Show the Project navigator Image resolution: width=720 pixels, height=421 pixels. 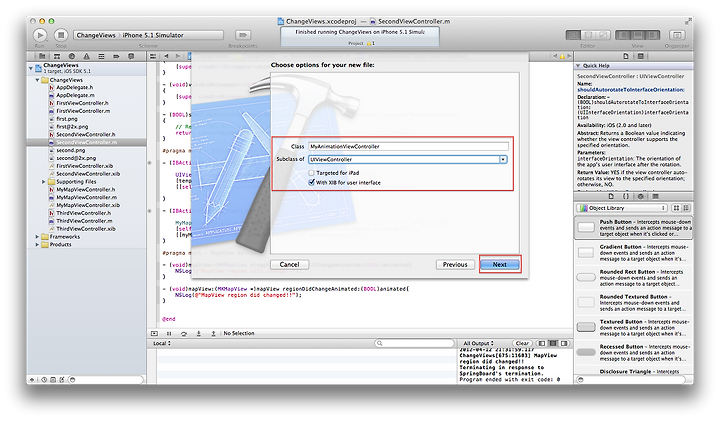tap(42, 56)
